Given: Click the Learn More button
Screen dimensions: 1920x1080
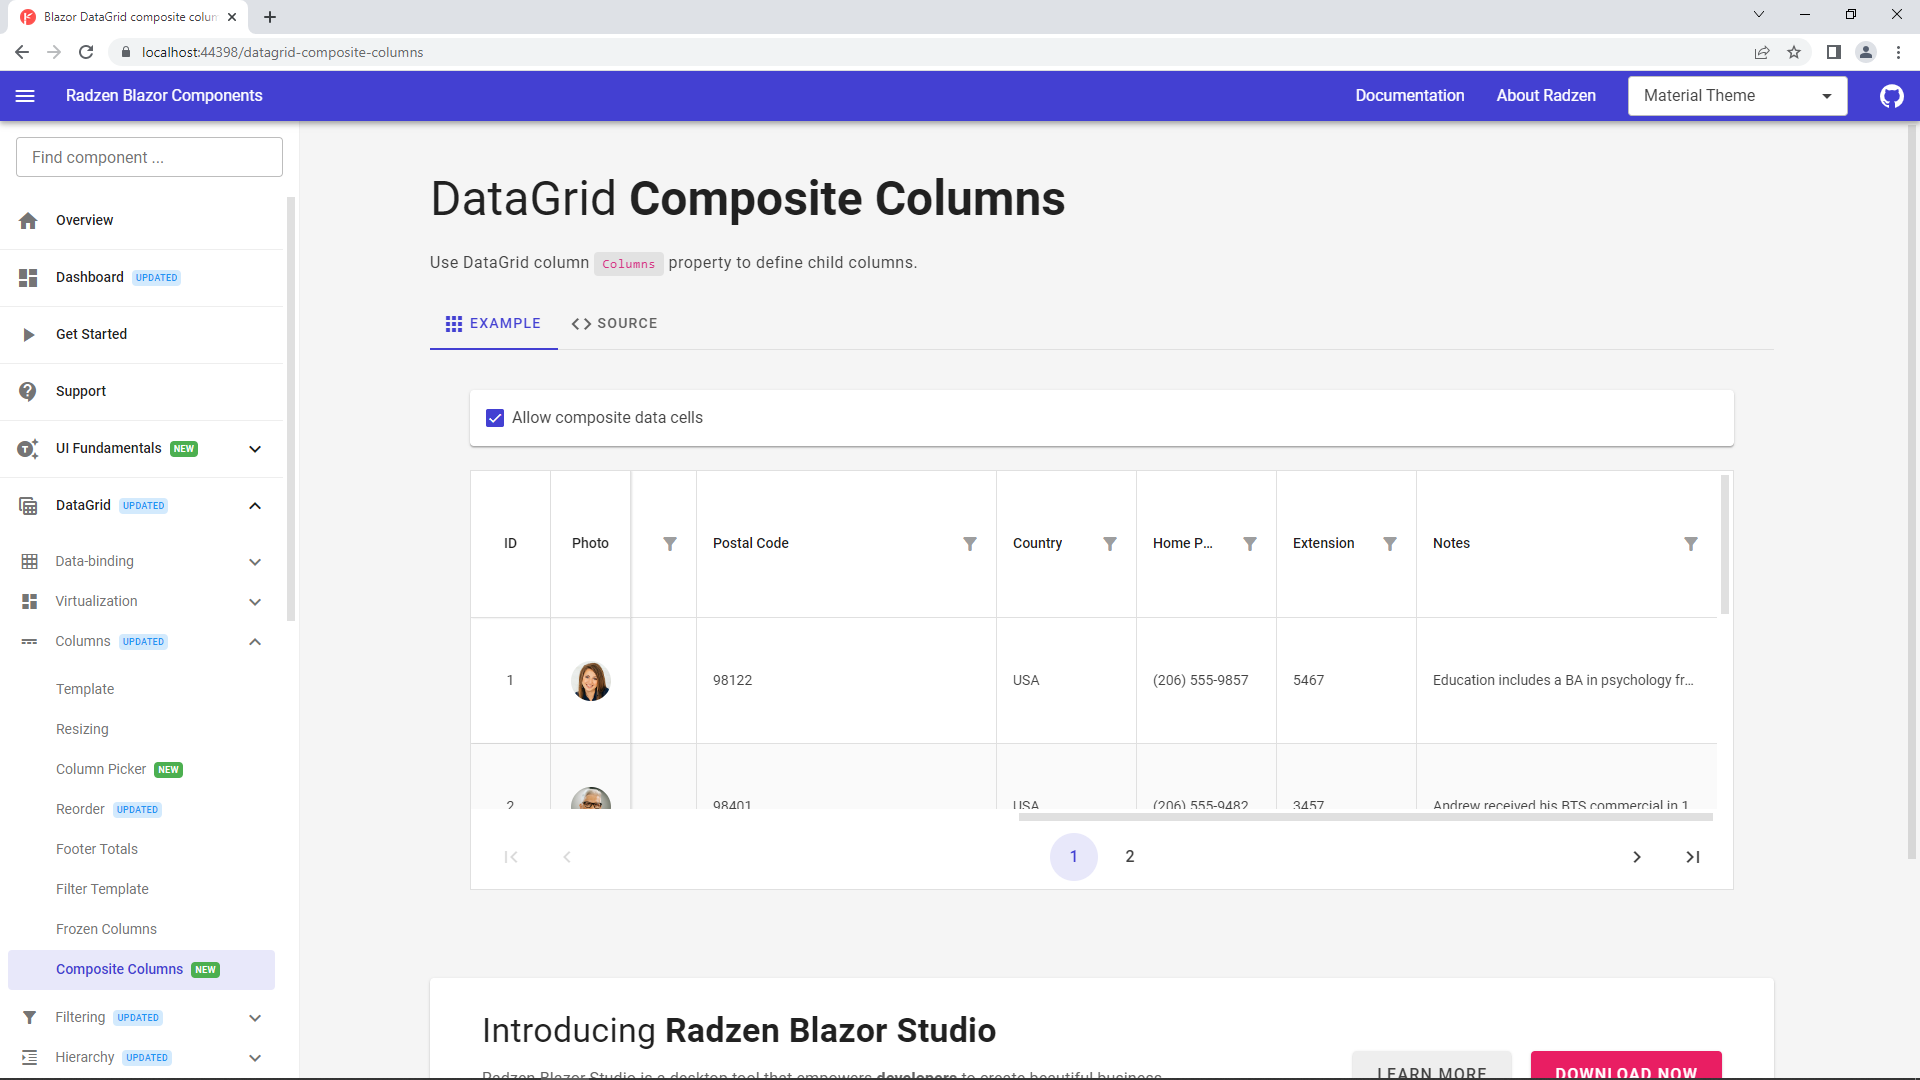Looking at the screenshot, I should coord(1432,1066).
